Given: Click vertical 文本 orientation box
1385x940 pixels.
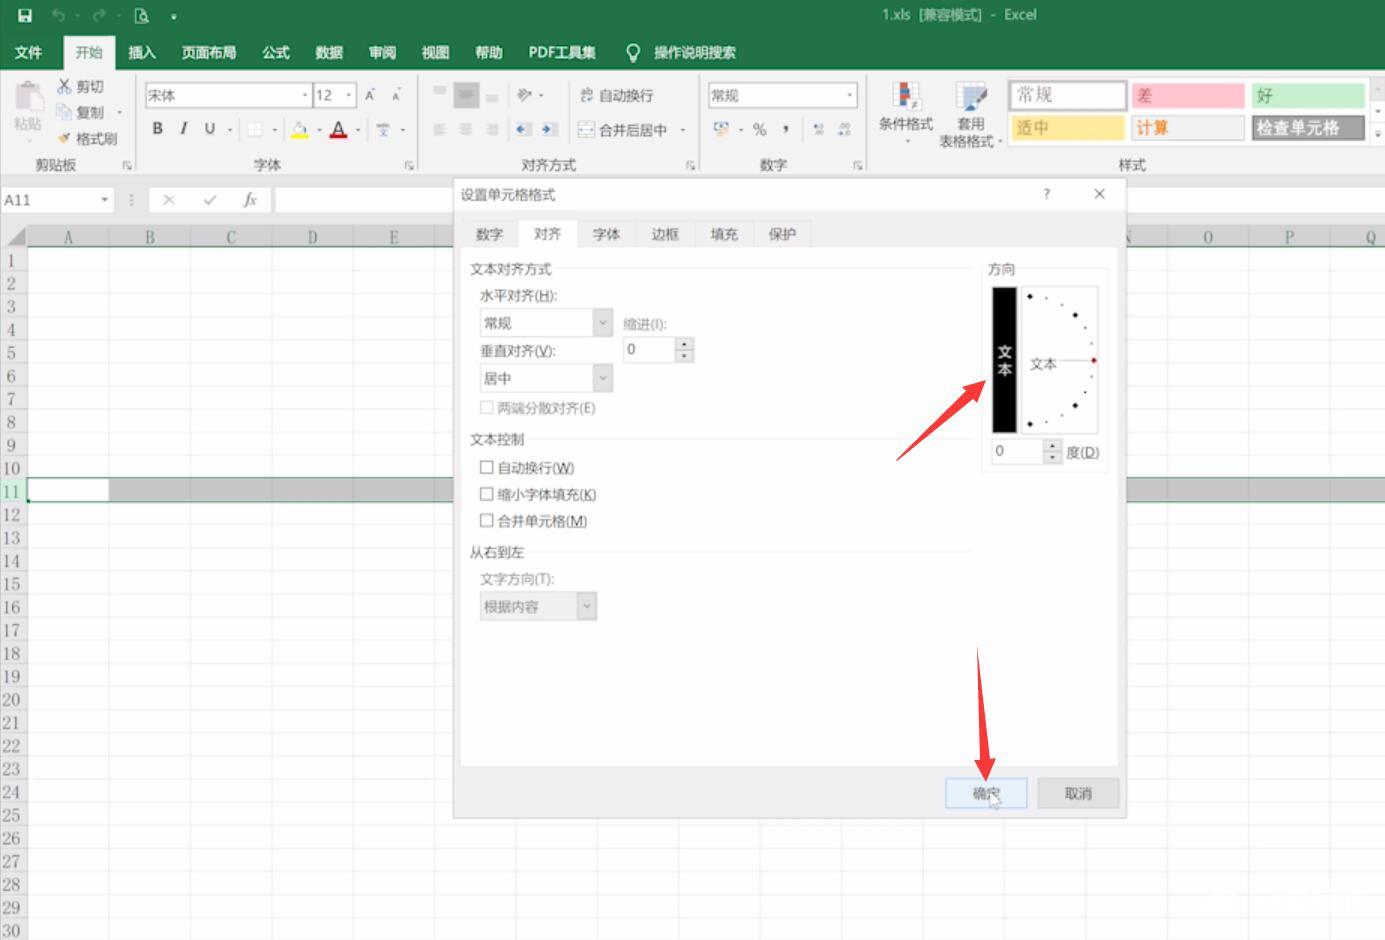Looking at the screenshot, I should (x=1004, y=360).
